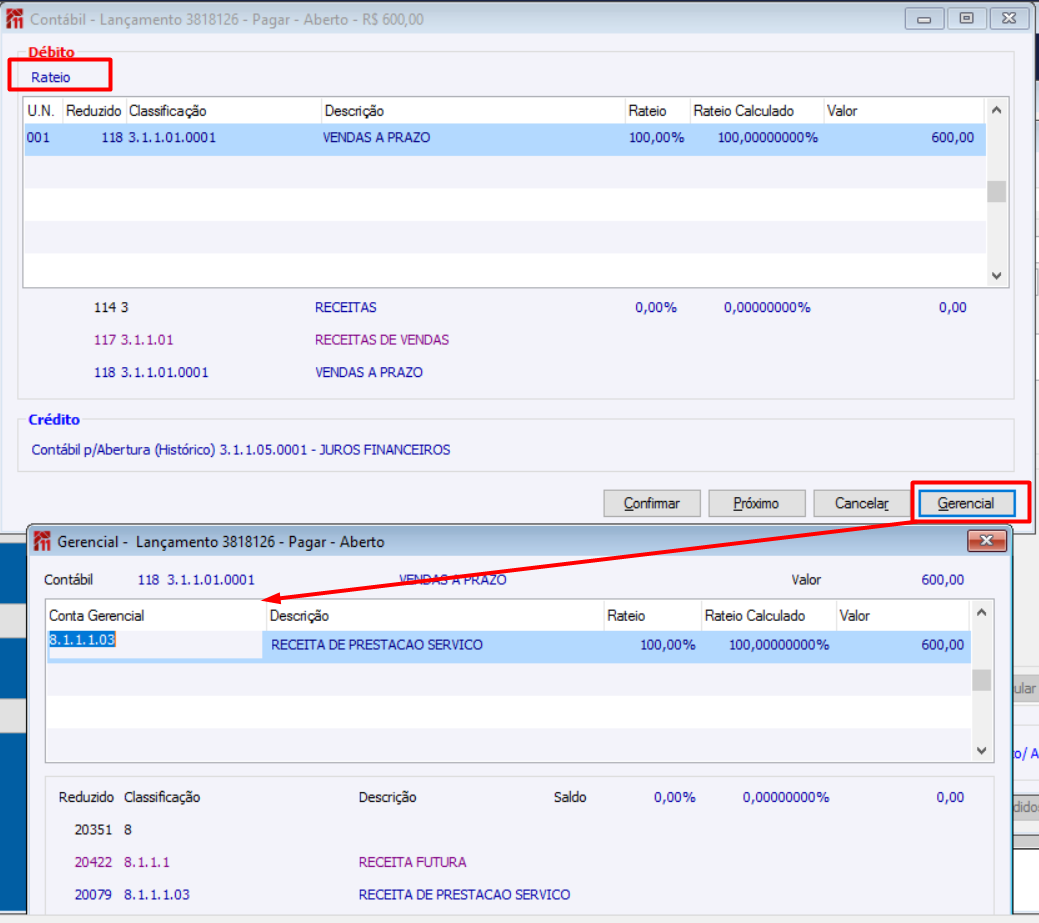
Task: Select the VENDAS A PRAZO row in Débito grid
Action: coord(505,138)
